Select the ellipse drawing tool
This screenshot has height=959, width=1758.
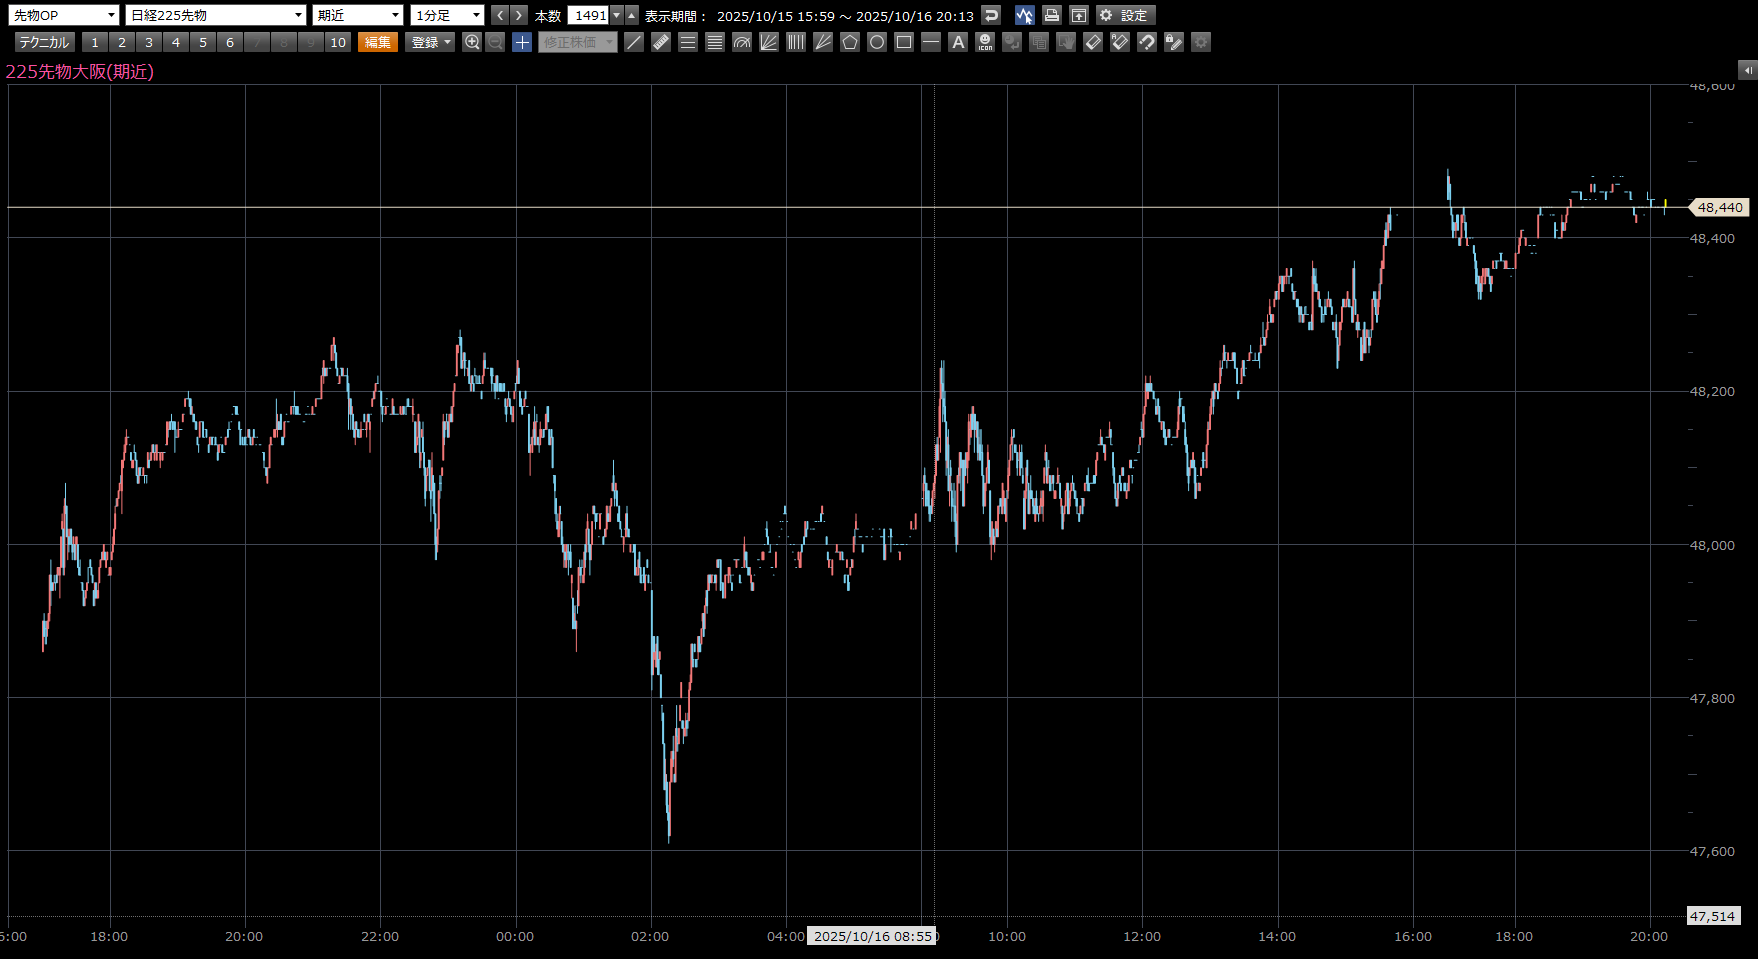tap(877, 42)
